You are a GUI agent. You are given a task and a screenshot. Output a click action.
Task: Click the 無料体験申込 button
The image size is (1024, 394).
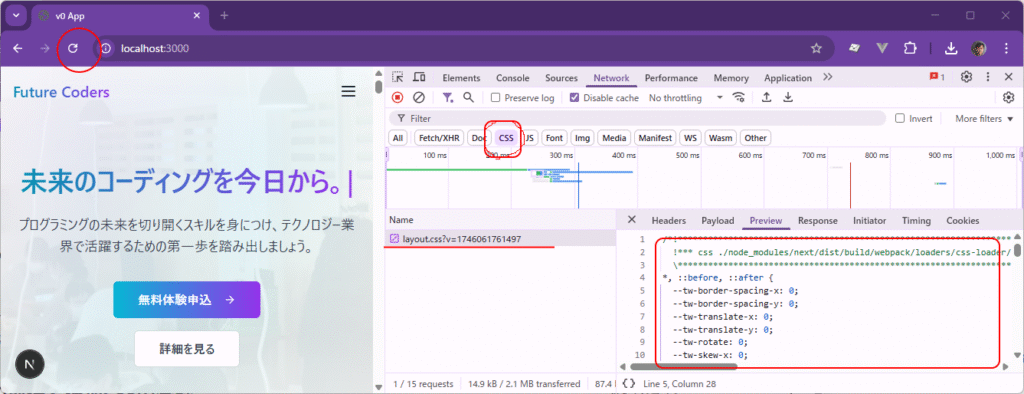pyautogui.click(x=187, y=300)
